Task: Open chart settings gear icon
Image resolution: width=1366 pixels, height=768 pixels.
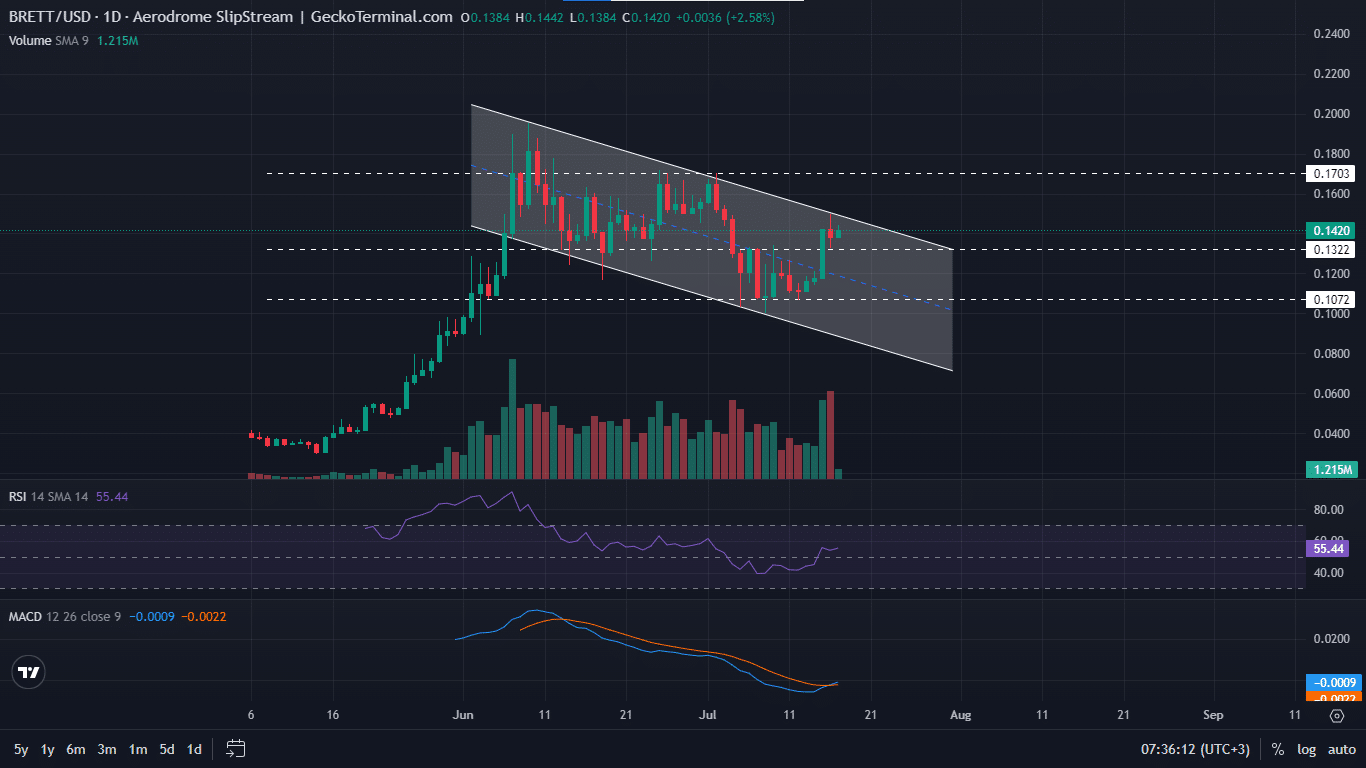Action: click(x=1337, y=715)
